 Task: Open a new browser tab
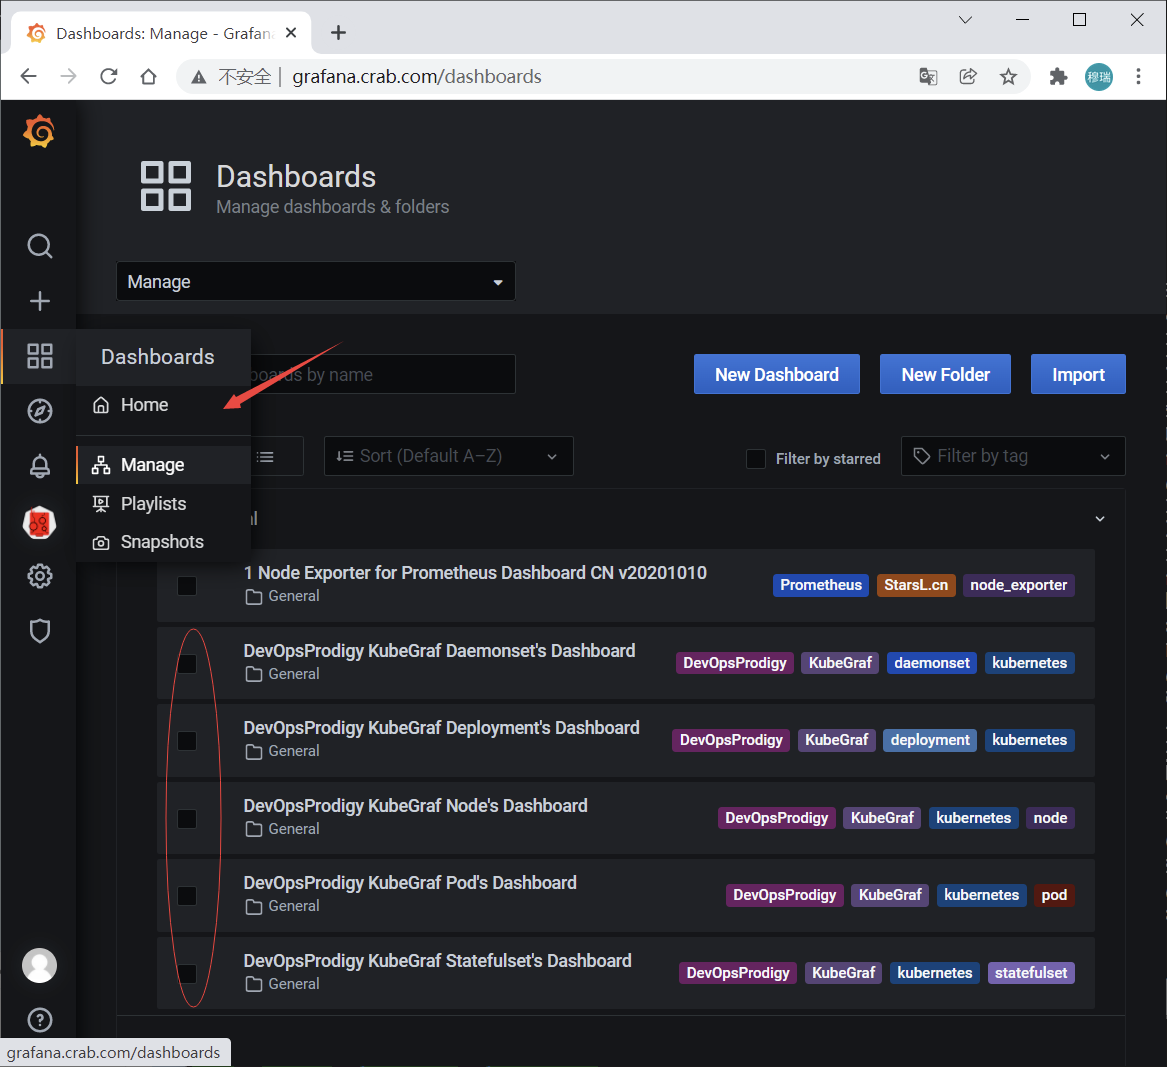pyautogui.click(x=339, y=33)
